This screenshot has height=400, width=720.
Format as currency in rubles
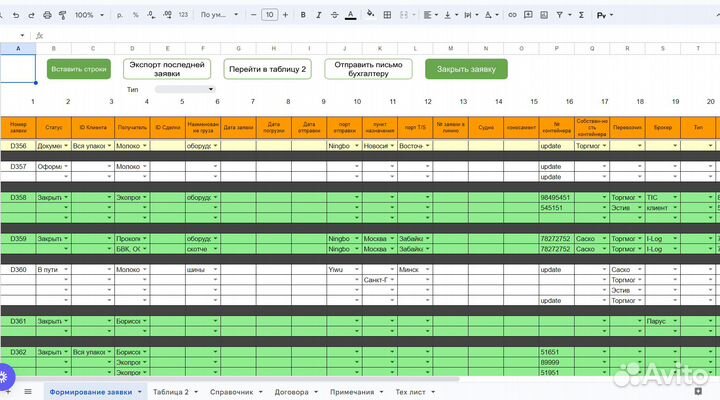pyautogui.click(x=120, y=15)
